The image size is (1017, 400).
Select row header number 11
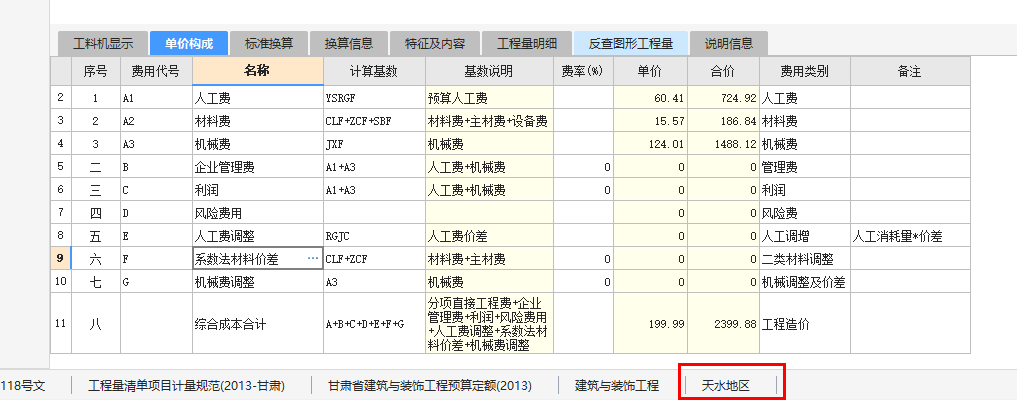[x=61, y=324]
